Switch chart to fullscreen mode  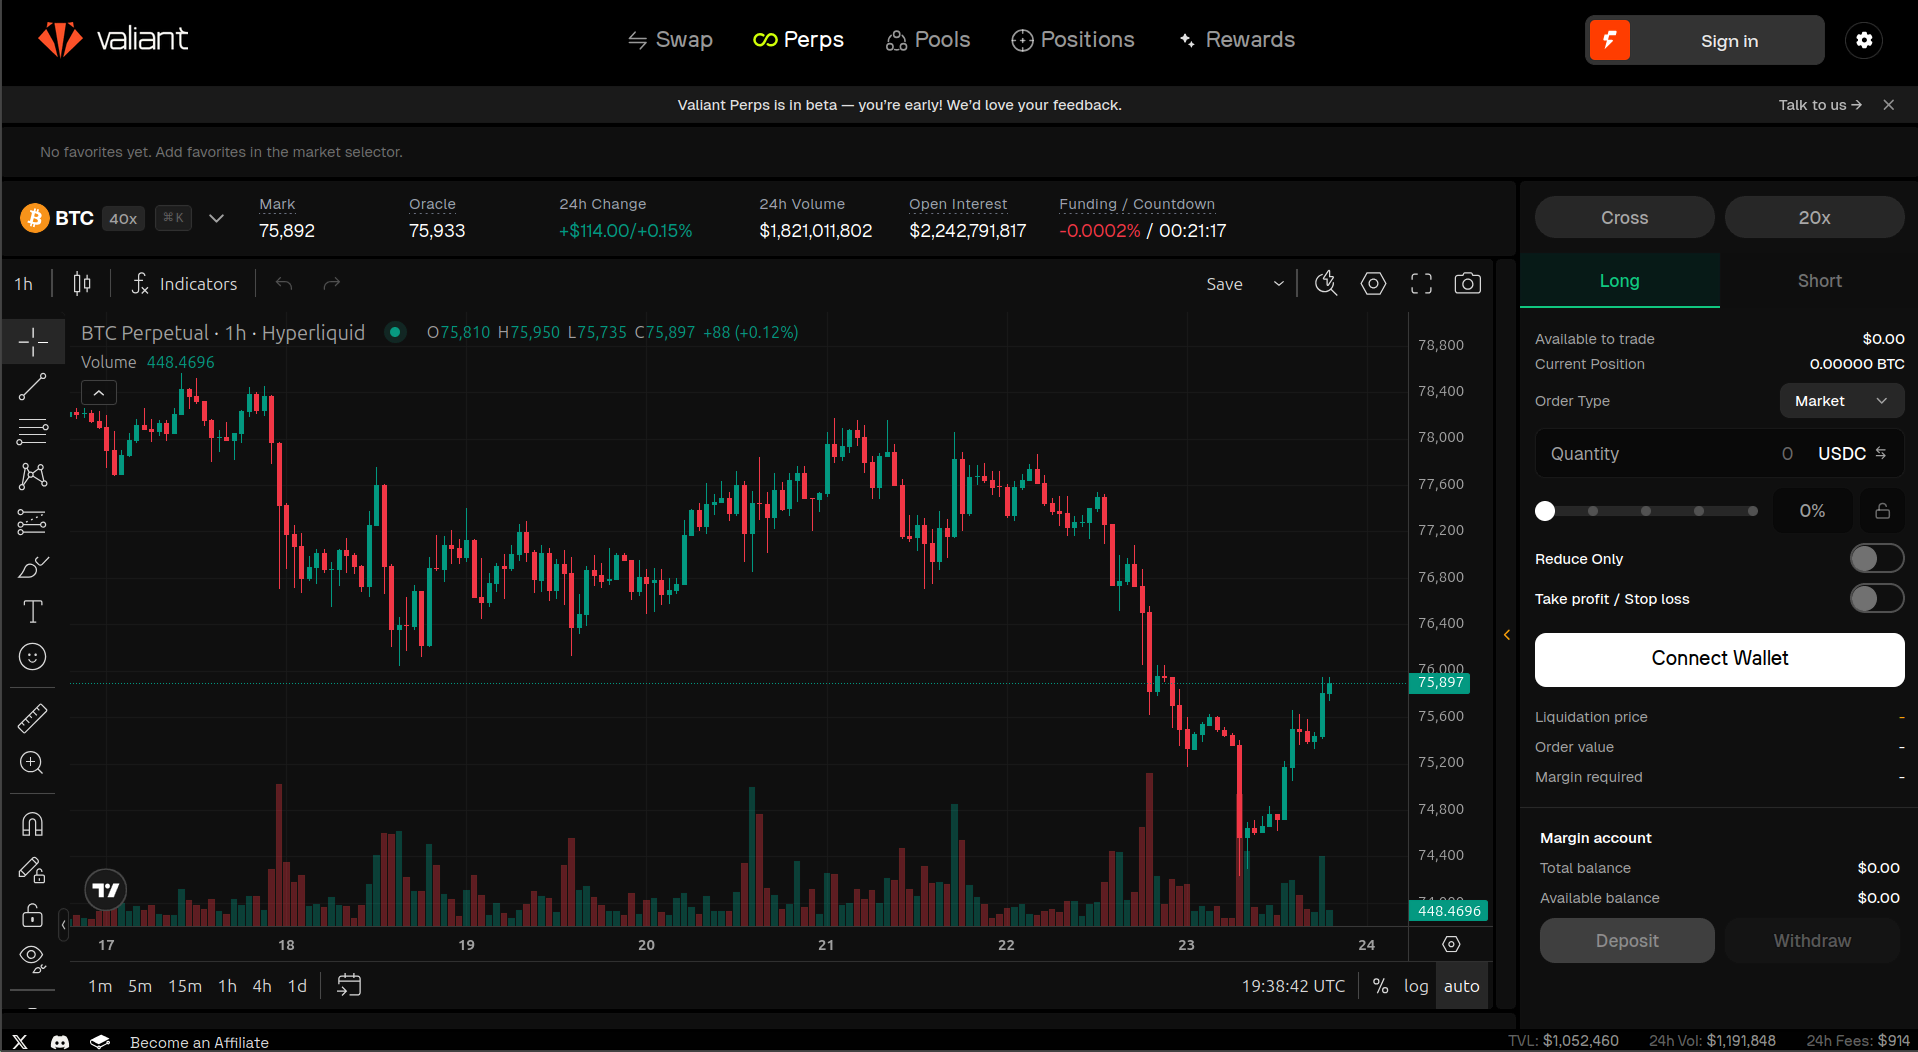1421,284
